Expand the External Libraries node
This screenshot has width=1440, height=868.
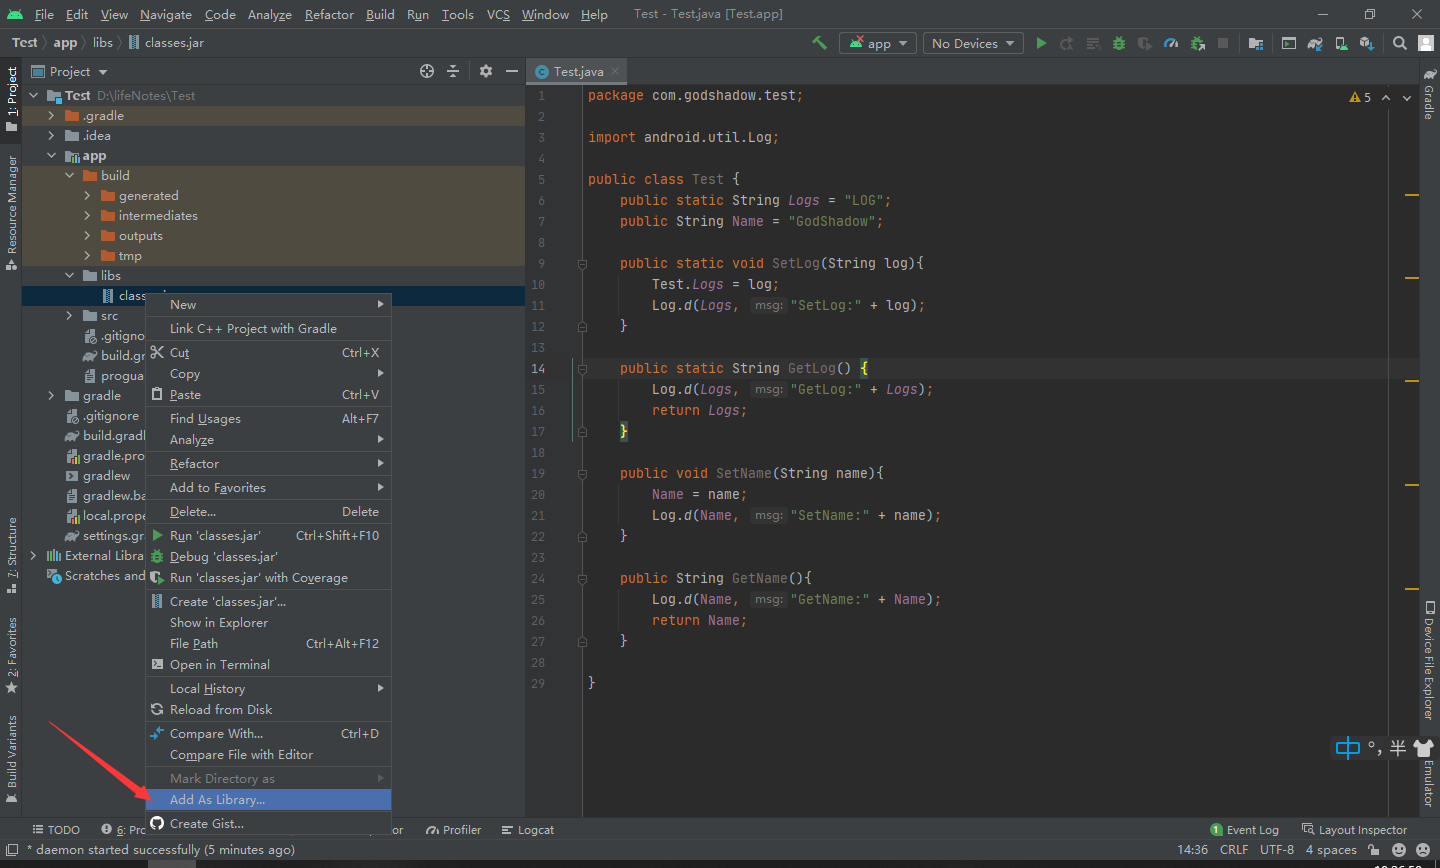(x=33, y=556)
